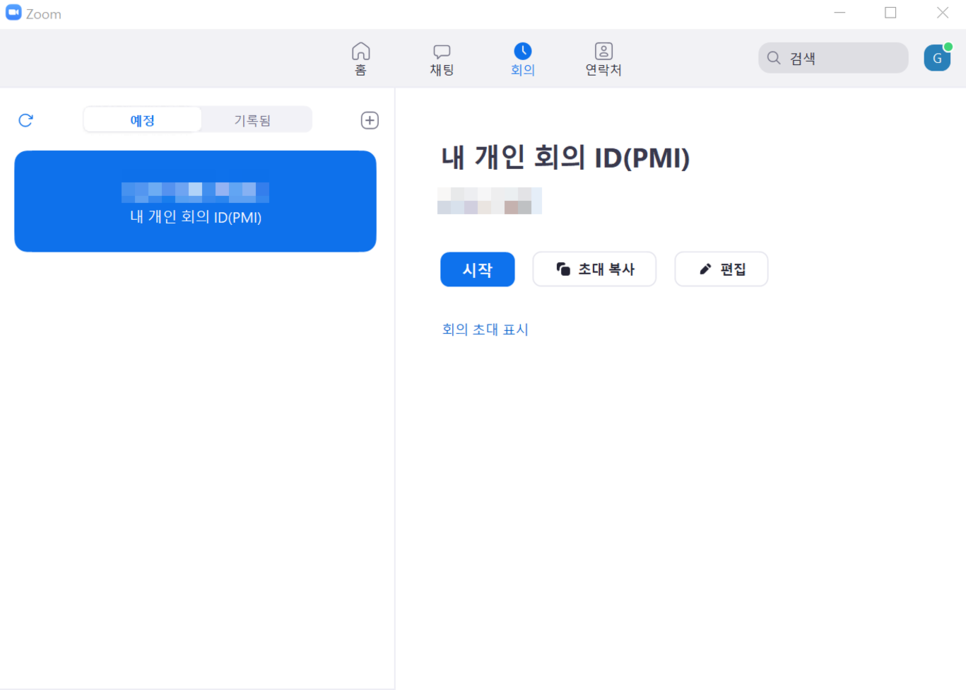The height and width of the screenshot is (690, 966).
Task: Open the Chat (채팅) tab
Action: pyautogui.click(x=442, y=60)
